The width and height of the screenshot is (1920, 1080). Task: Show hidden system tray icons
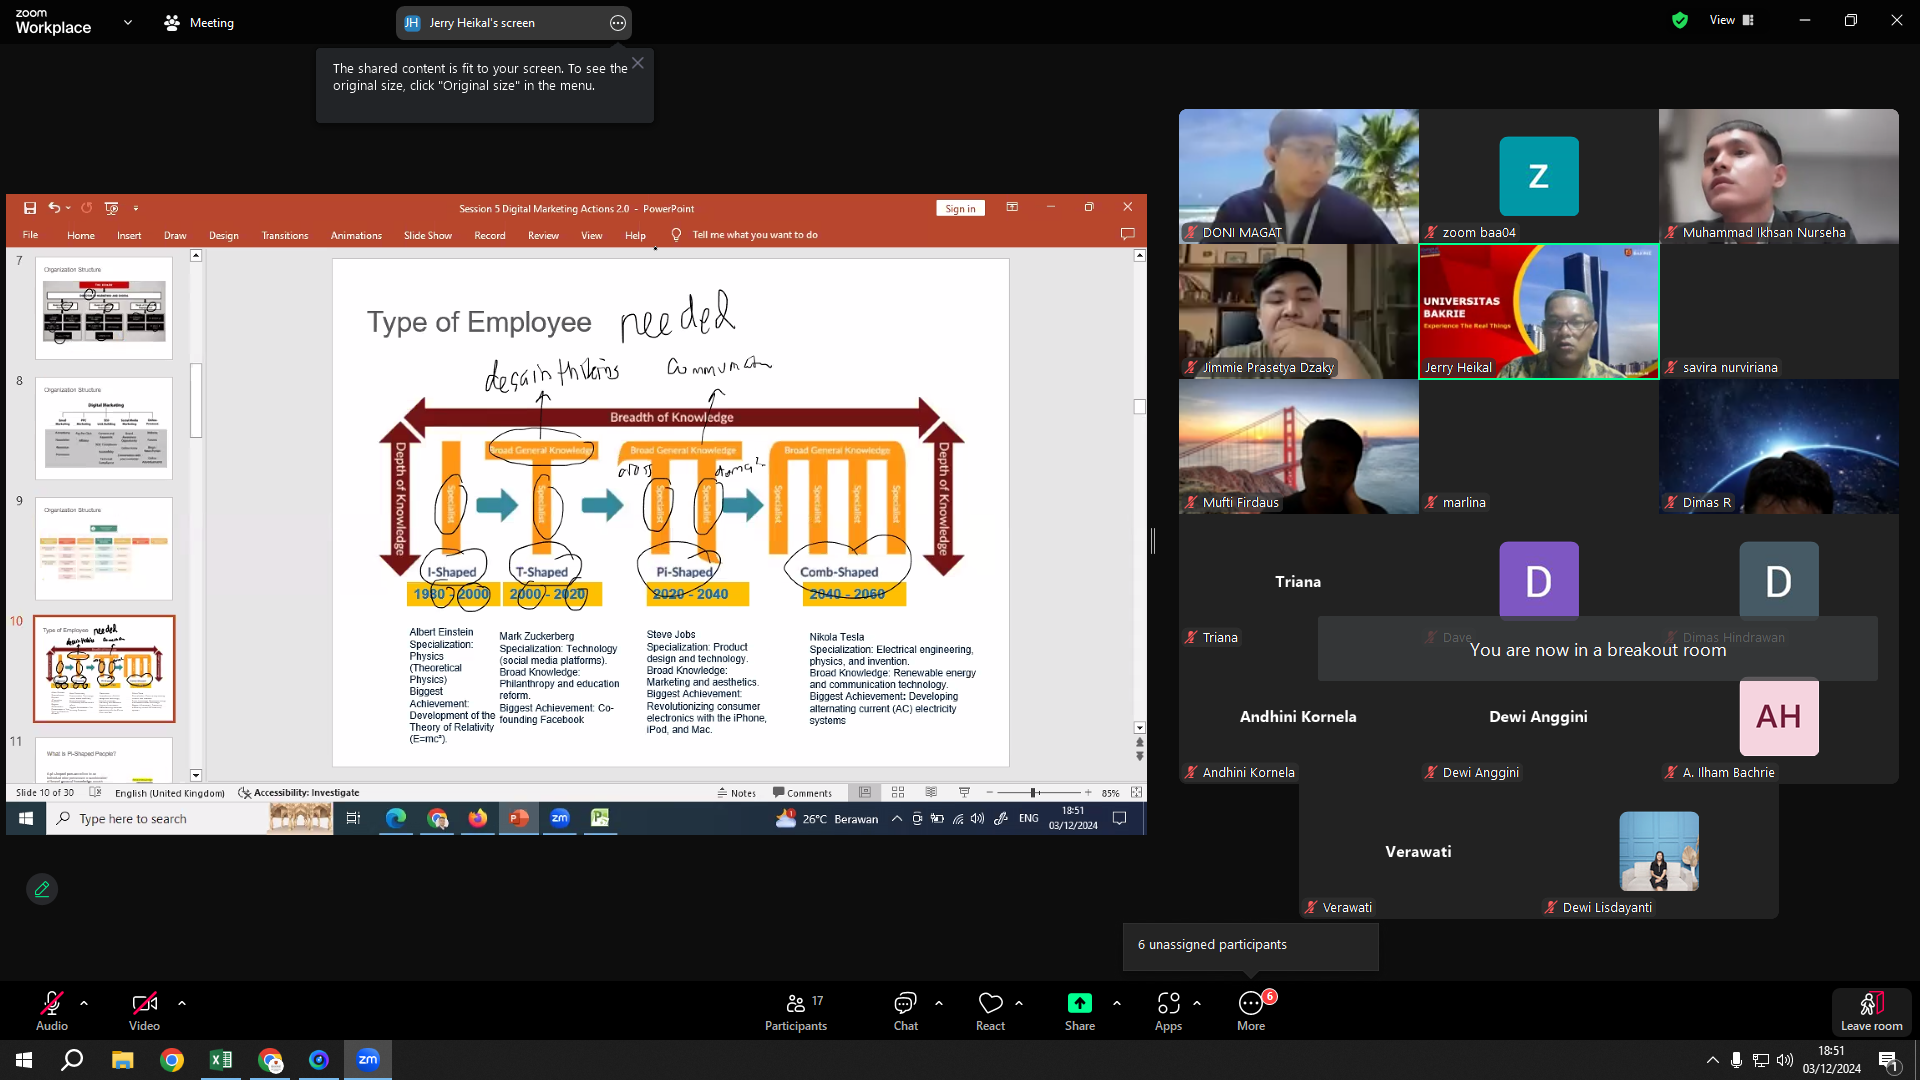pyautogui.click(x=1712, y=1060)
